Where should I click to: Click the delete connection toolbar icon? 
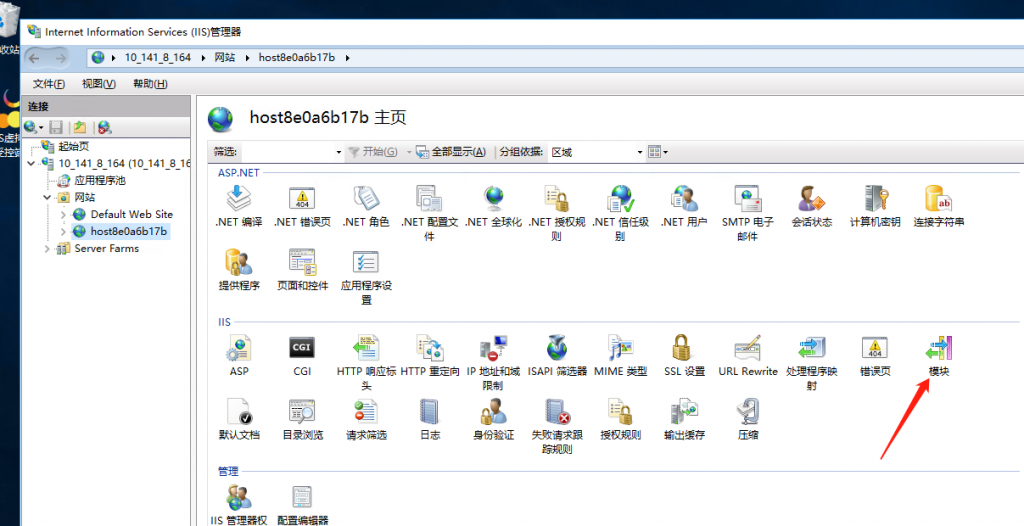click(104, 127)
